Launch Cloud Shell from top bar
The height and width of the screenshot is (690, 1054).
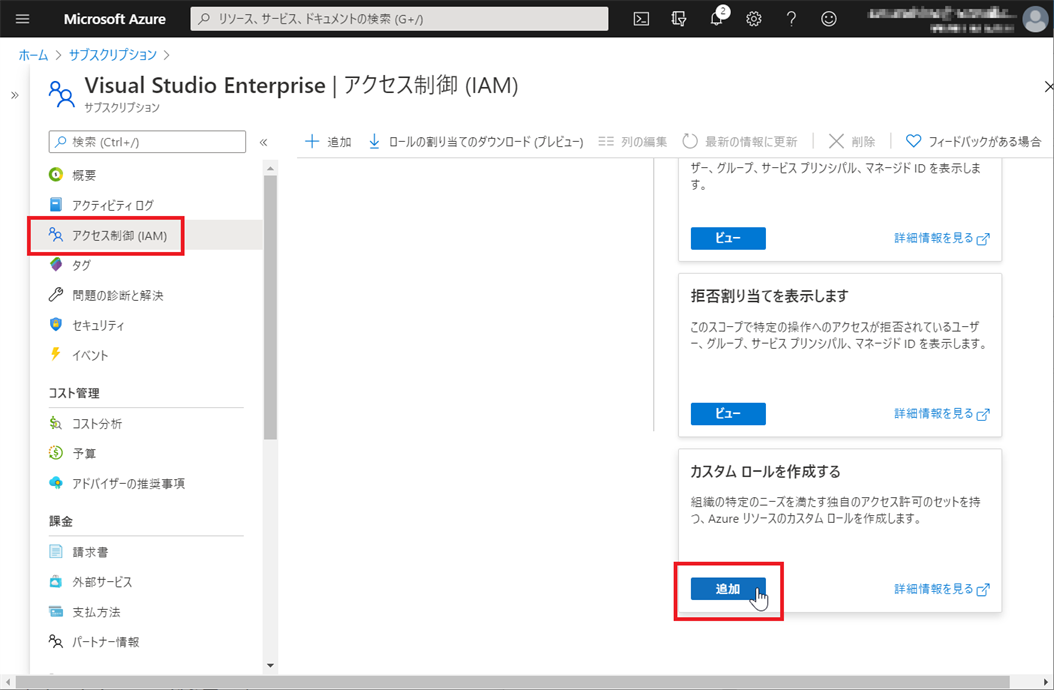pyautogui.click(x=641, y=19)
